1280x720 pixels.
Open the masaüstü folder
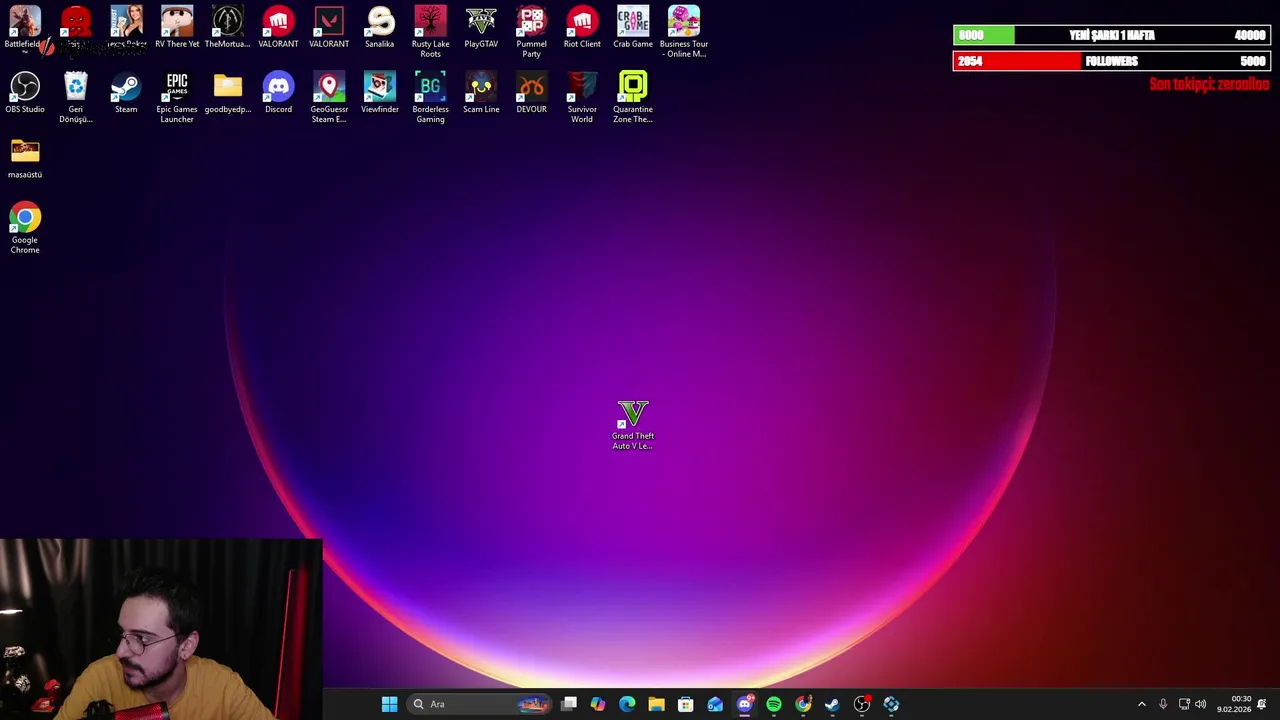click(x=25, y=158)
